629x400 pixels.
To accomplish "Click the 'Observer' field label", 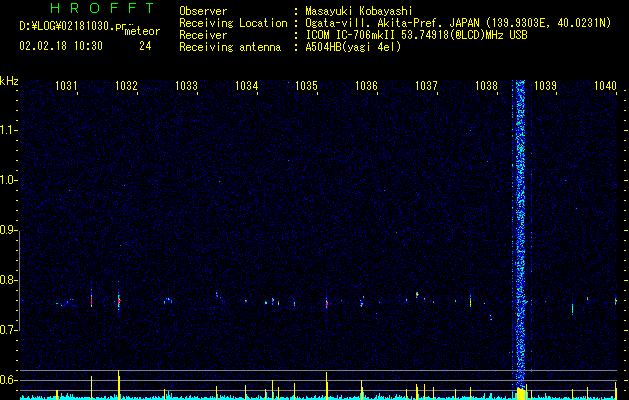I will point(203,11).
